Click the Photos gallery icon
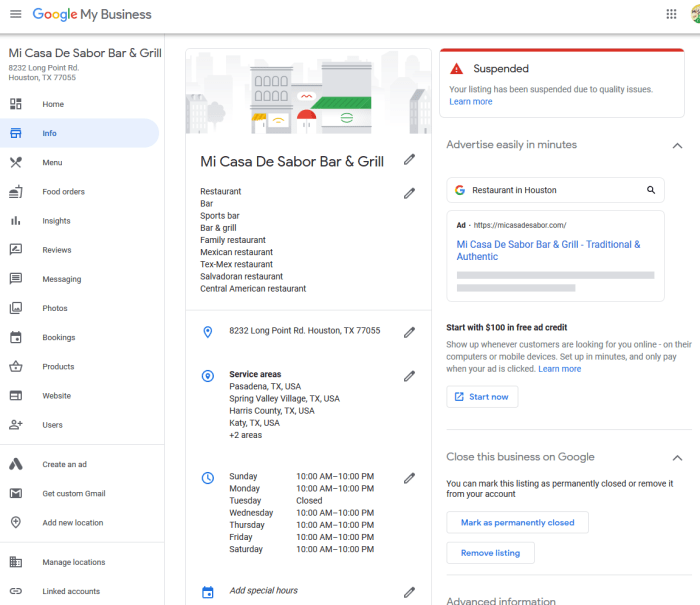 tap(16, 308)
